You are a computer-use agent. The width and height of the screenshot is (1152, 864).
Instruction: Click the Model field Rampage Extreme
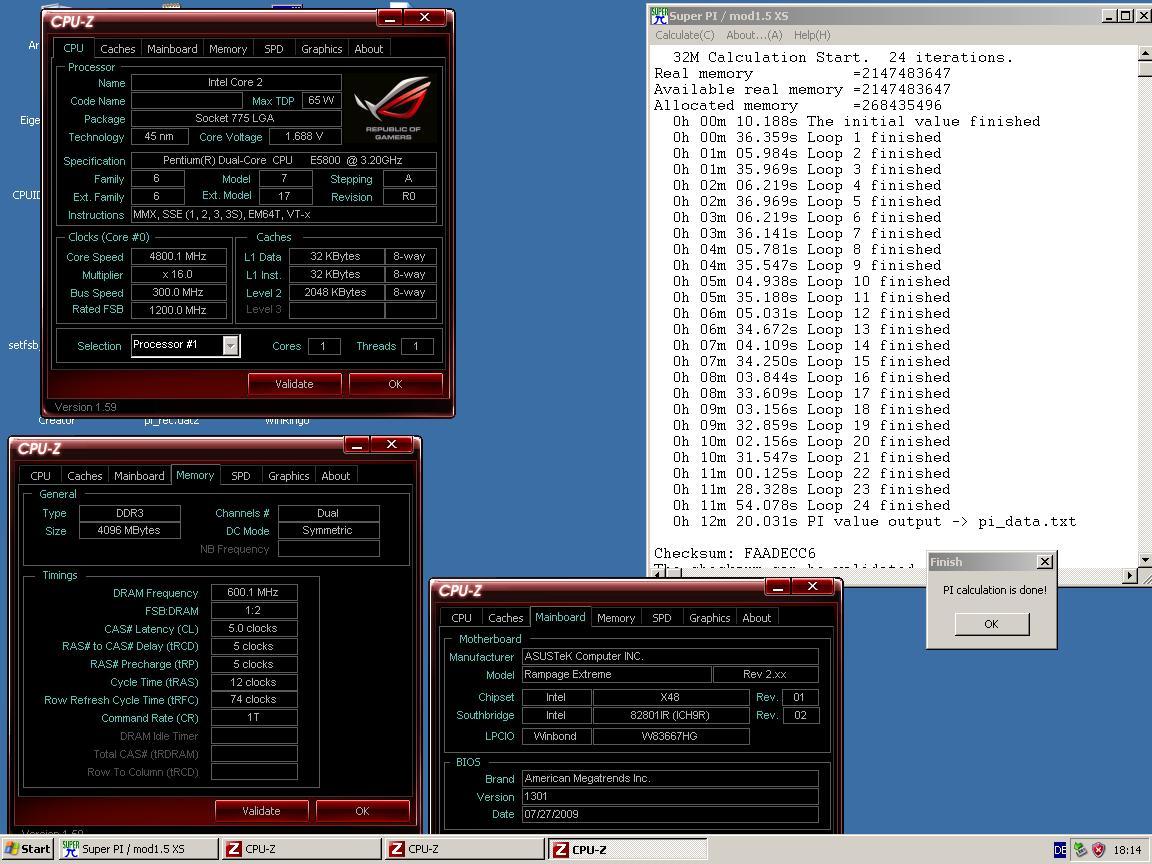tap(616, 674)
